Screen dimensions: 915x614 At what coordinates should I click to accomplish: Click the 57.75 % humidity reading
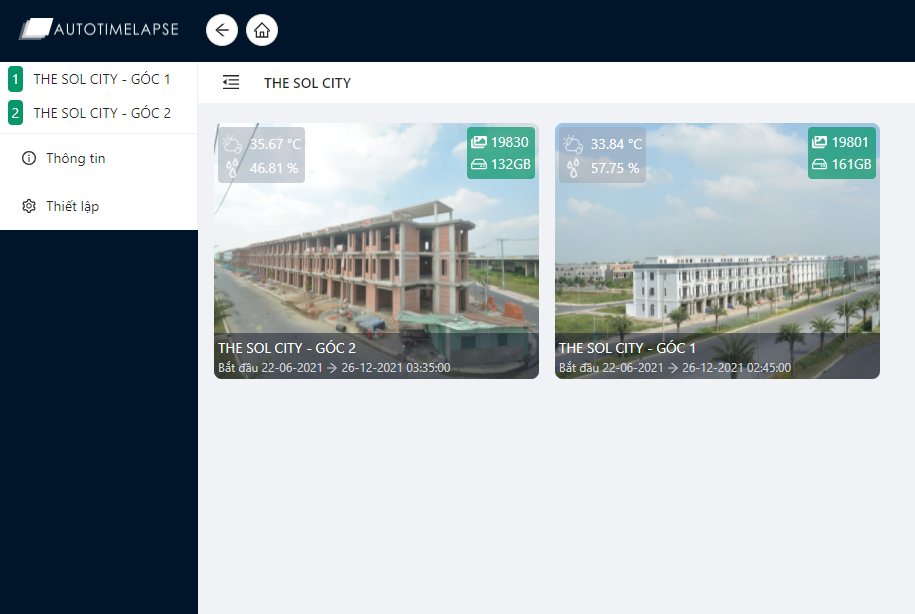pos(615,168)
